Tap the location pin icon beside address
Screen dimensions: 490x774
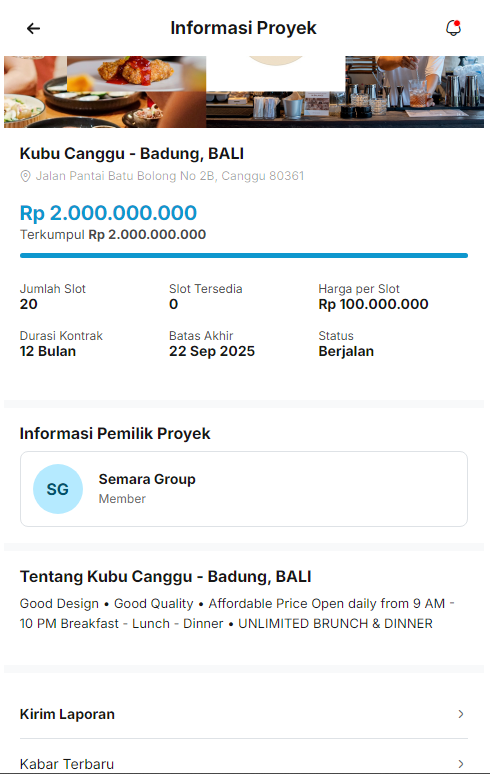25,176
